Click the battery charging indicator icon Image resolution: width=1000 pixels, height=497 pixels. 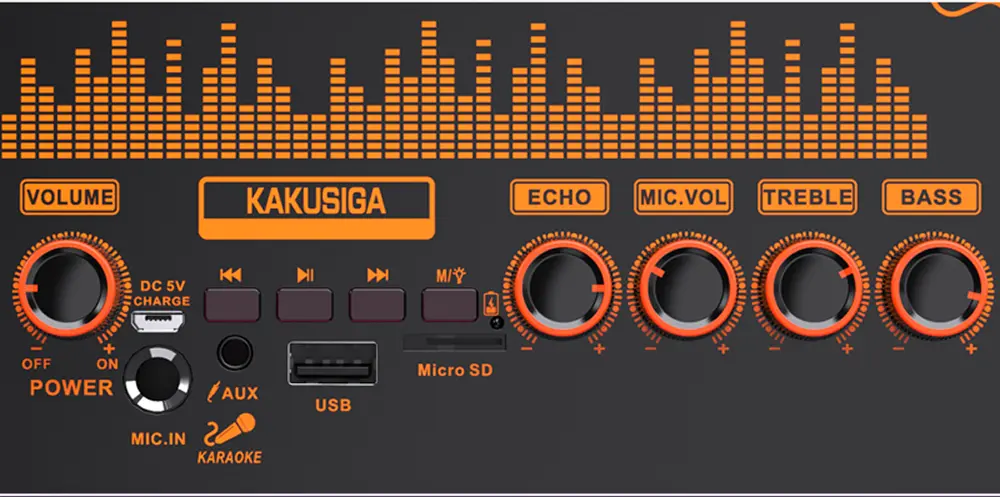(x=490, y=303)
